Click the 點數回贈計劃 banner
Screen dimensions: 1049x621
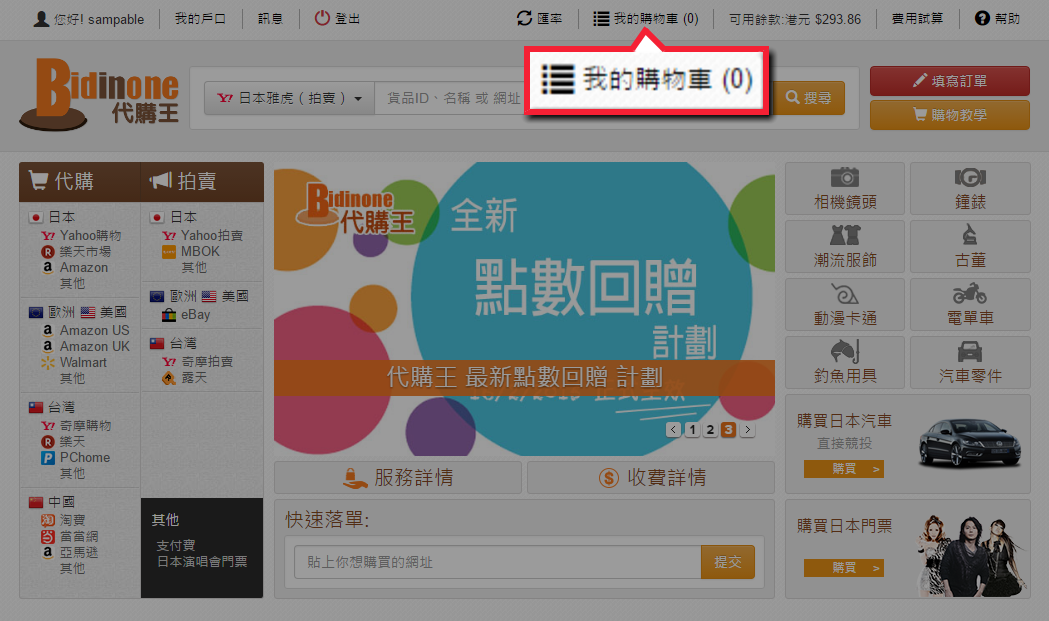(x=524, y=309)
